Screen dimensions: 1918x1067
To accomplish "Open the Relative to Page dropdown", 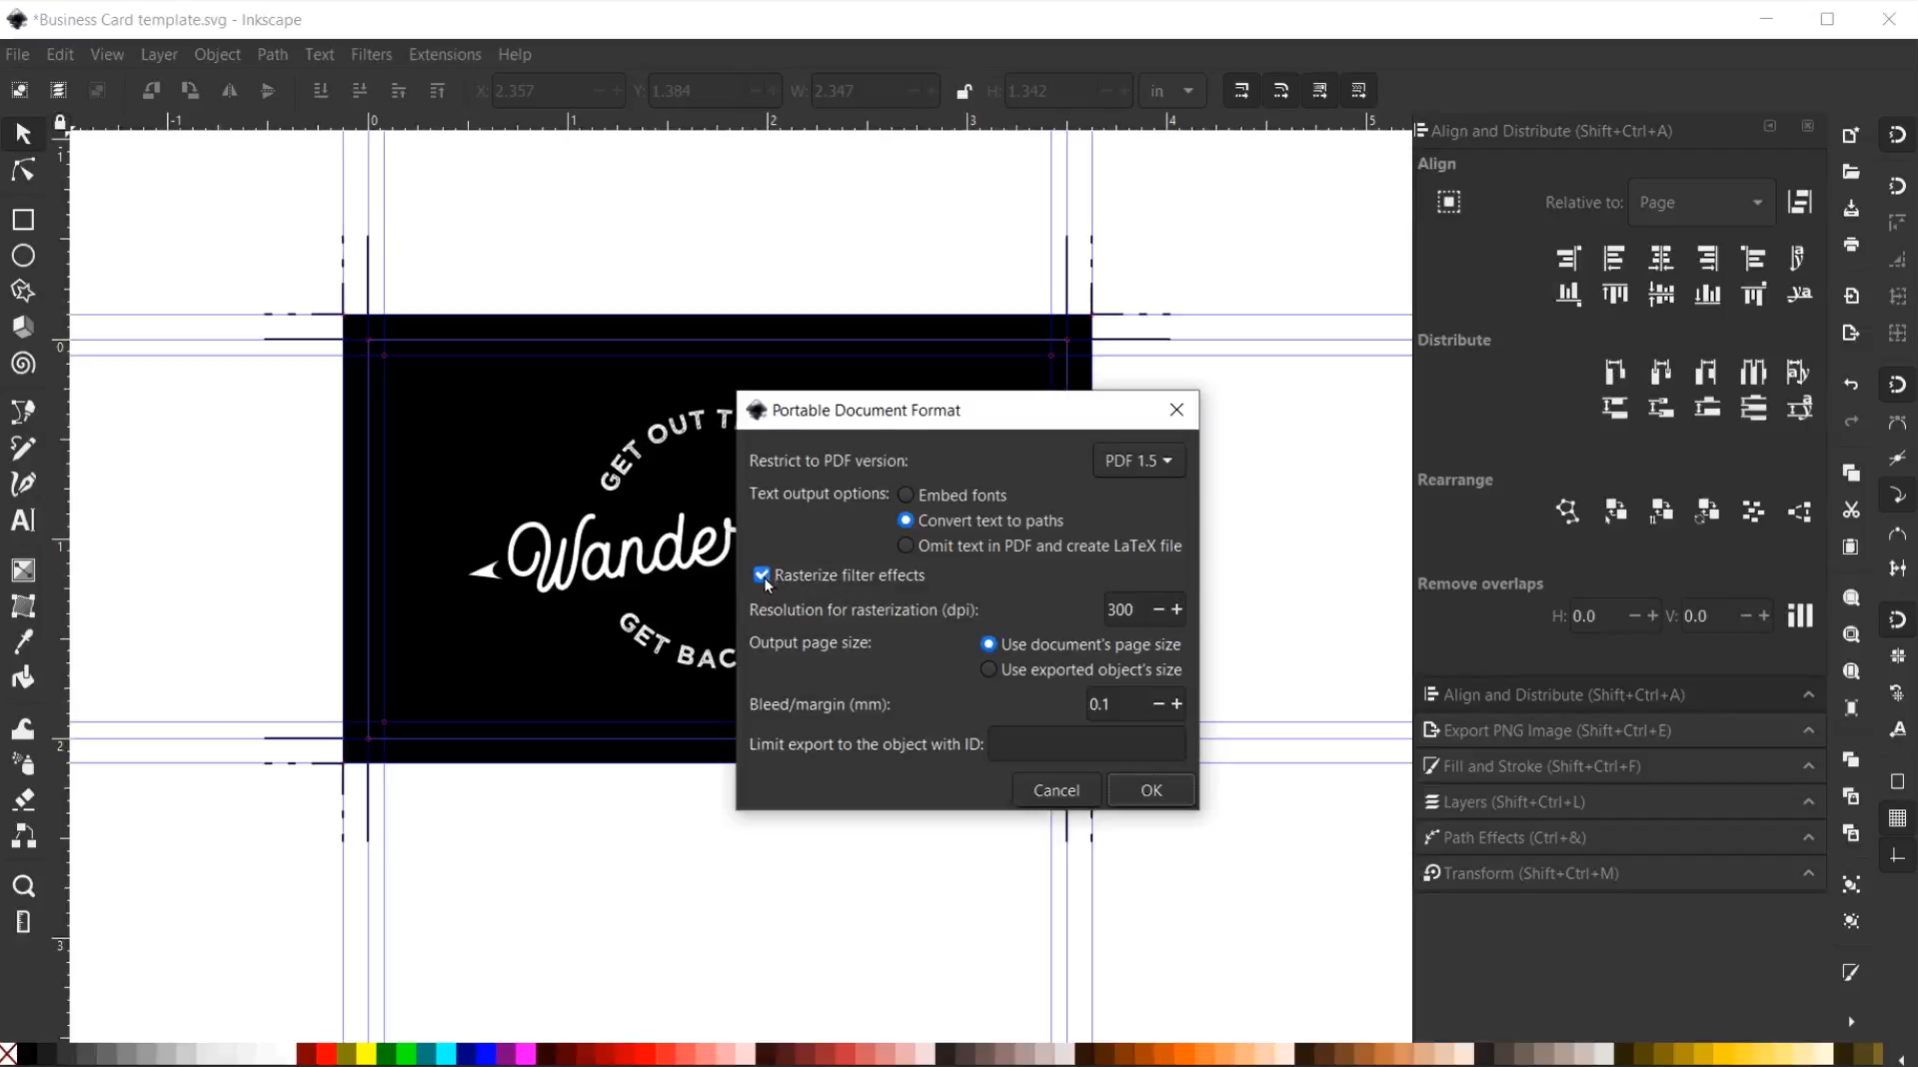I will tap(1700, 203).
